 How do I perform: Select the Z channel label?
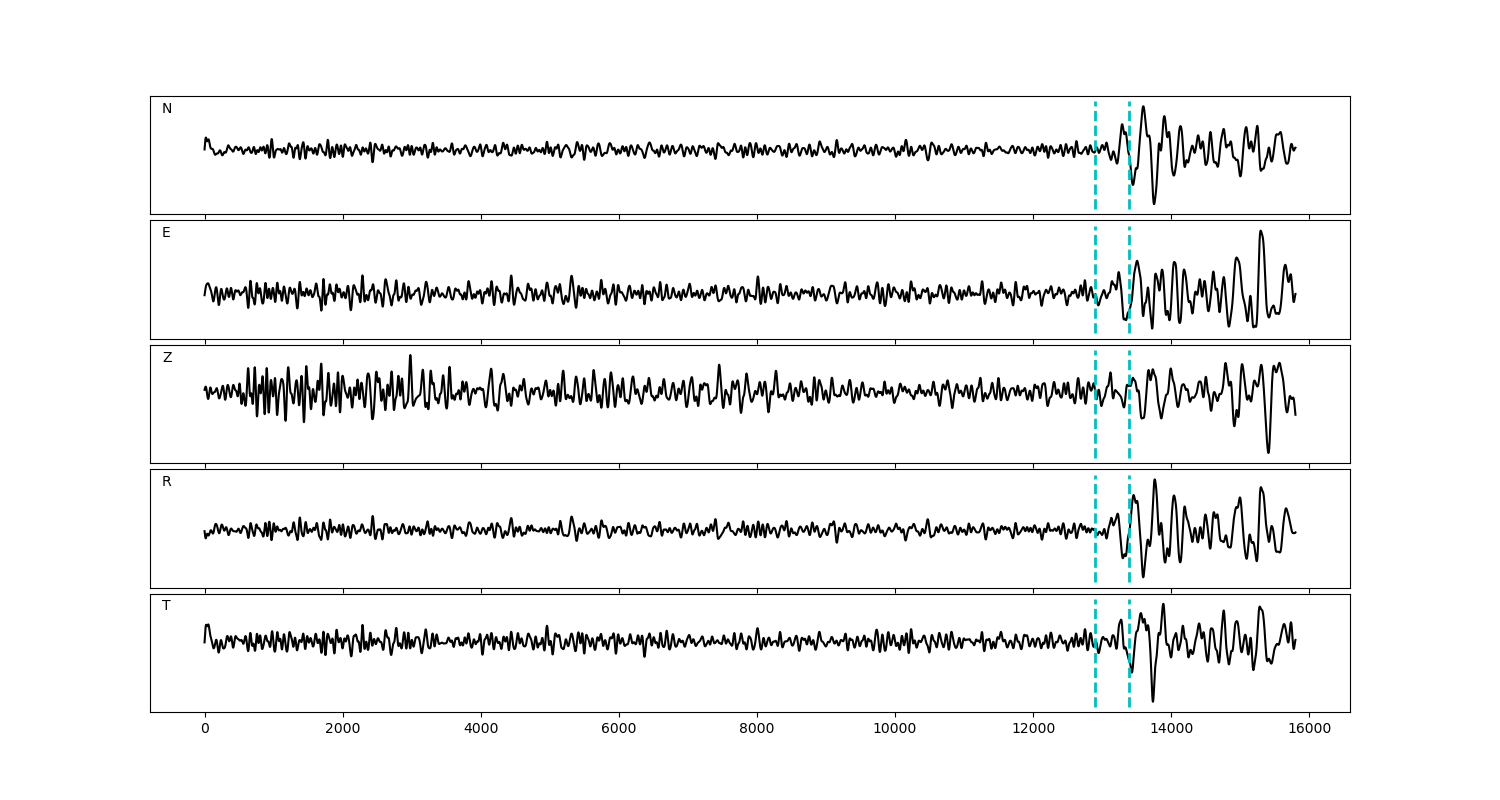click(x=167, y=358)
